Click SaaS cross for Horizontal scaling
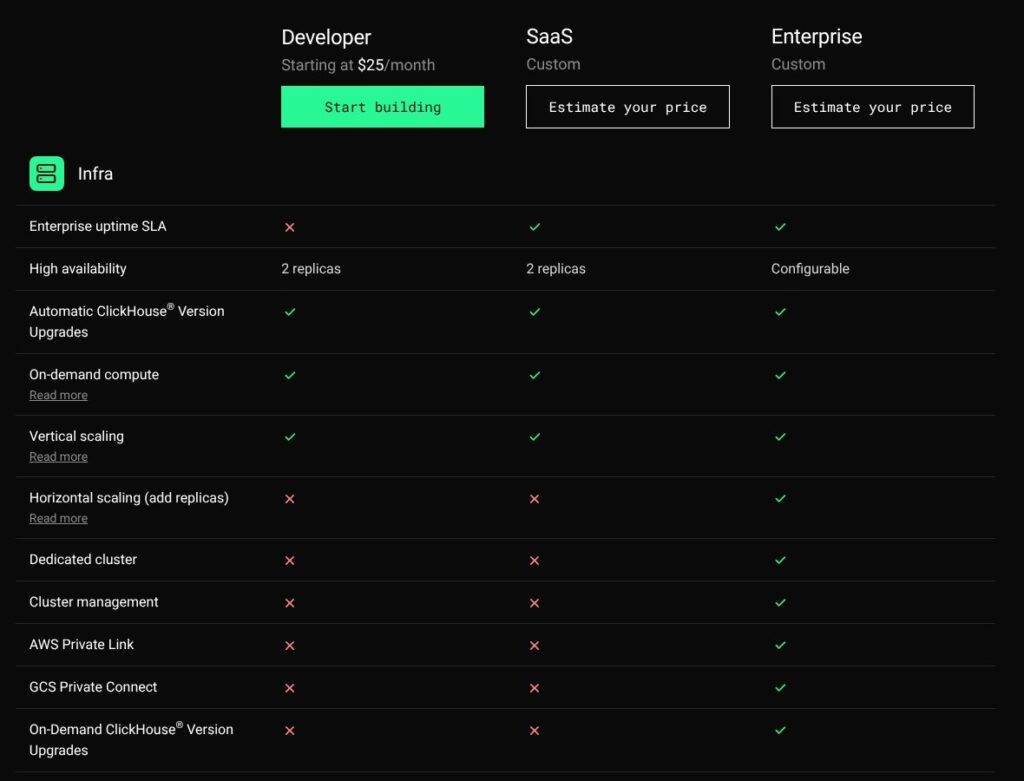 534,499
